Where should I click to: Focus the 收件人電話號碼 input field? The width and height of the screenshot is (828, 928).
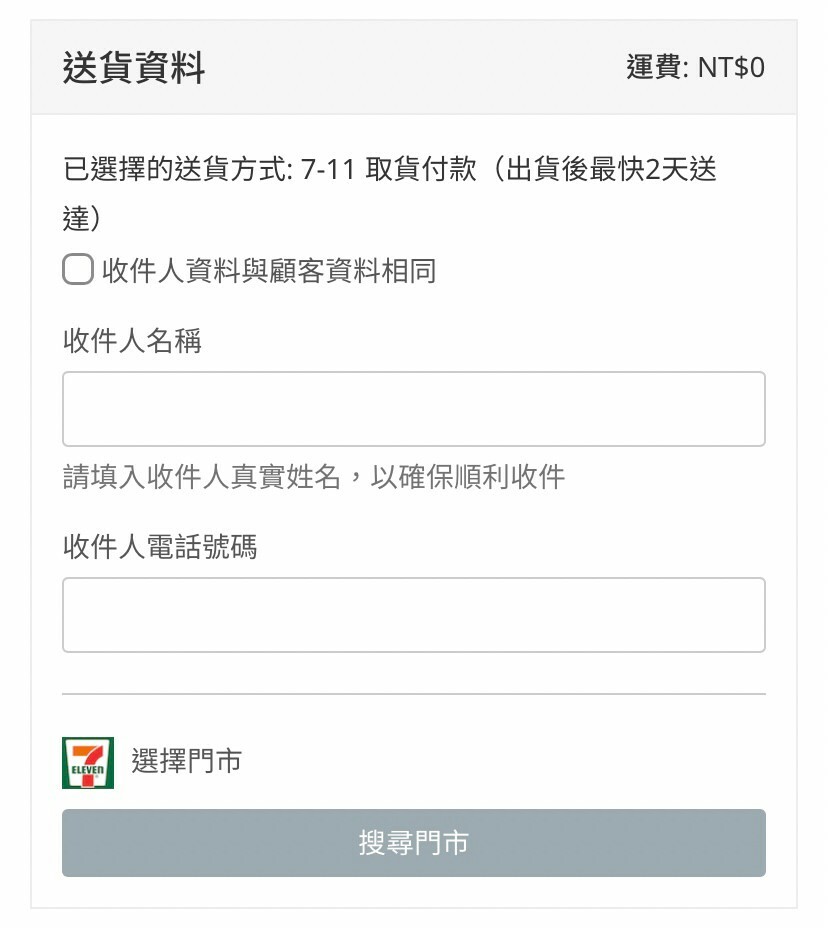(414, 615)
